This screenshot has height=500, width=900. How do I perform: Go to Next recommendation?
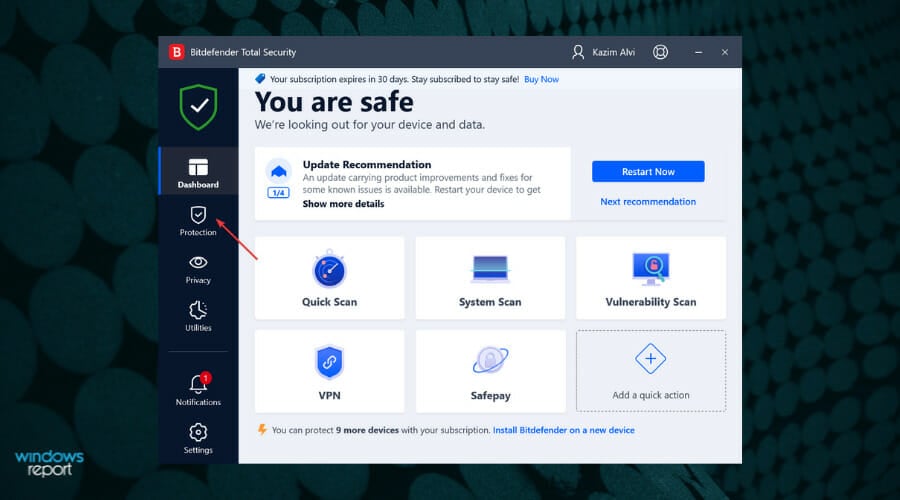coord(648,201)
